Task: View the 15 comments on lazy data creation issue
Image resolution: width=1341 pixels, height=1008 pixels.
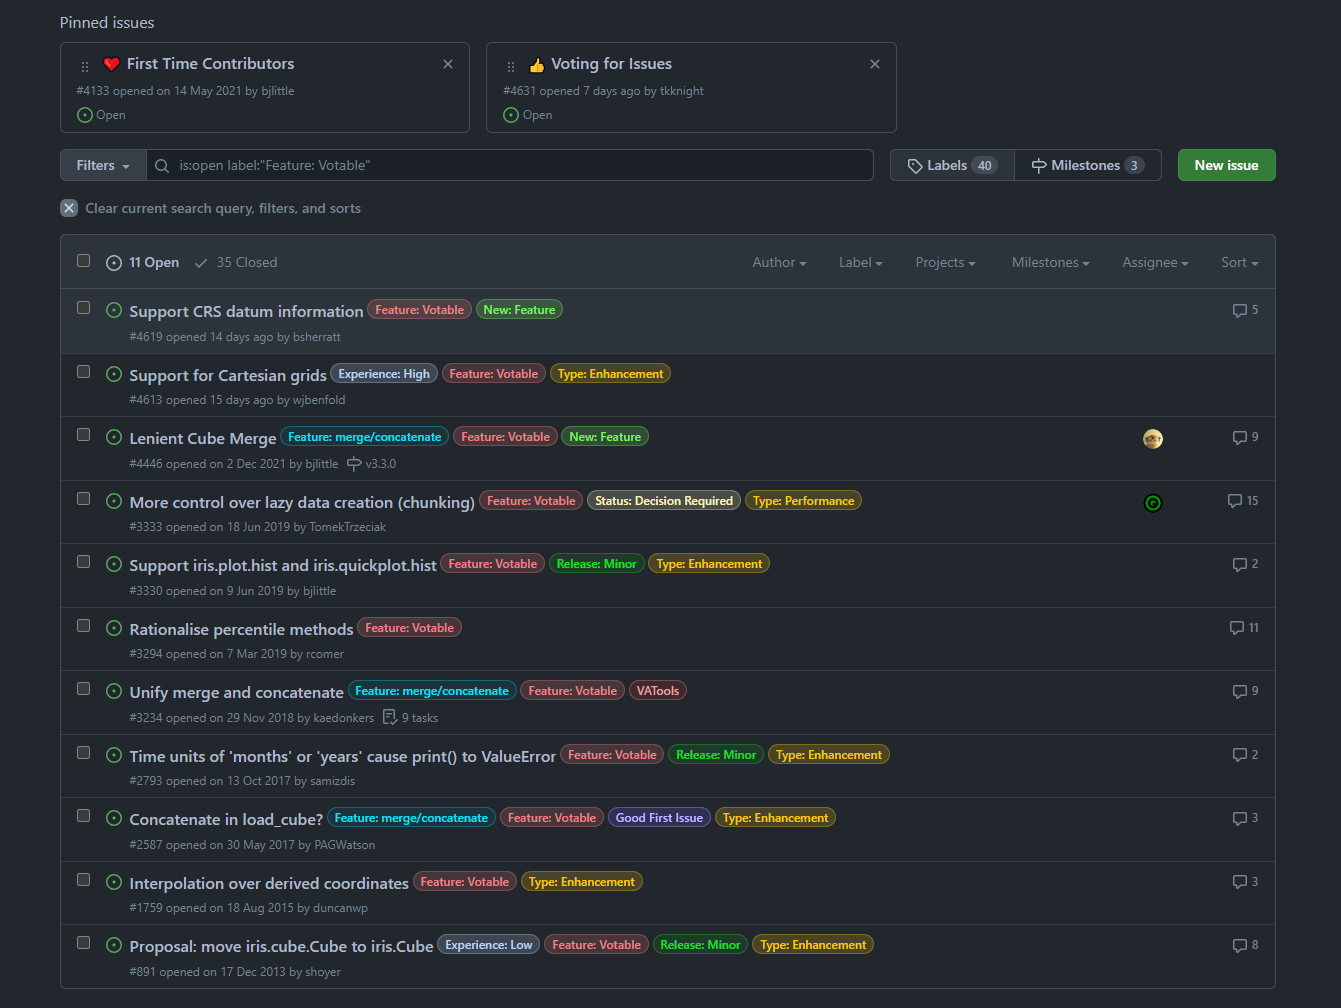Action: pos(1243,500)
